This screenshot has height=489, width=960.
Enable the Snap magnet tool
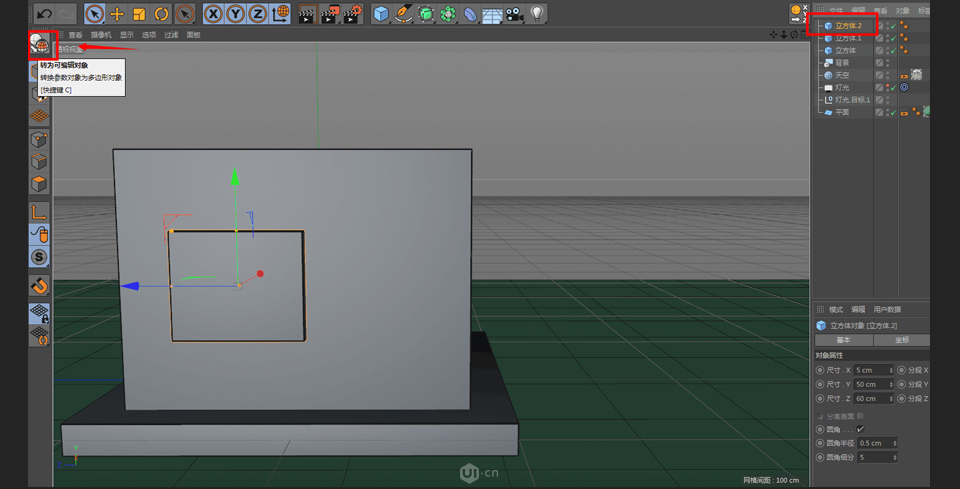pos(39,286)
